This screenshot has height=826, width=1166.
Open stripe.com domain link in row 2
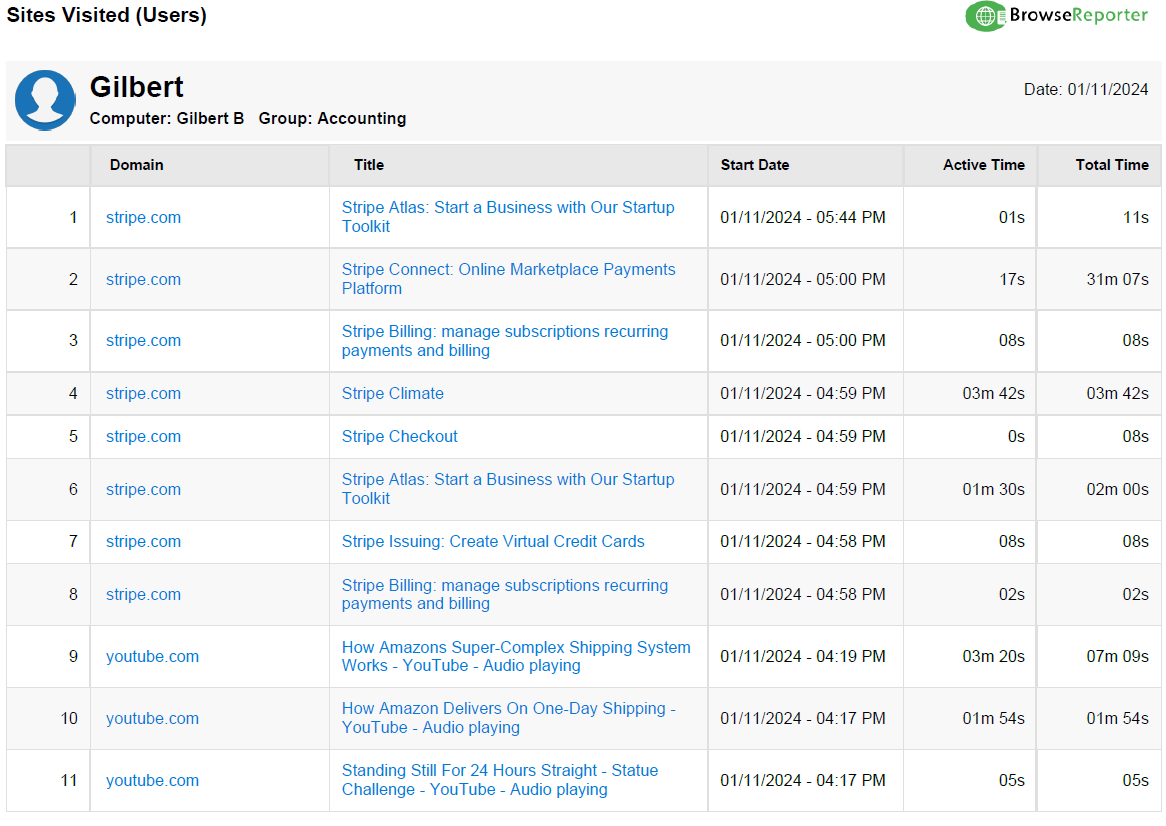click(144, 280)
